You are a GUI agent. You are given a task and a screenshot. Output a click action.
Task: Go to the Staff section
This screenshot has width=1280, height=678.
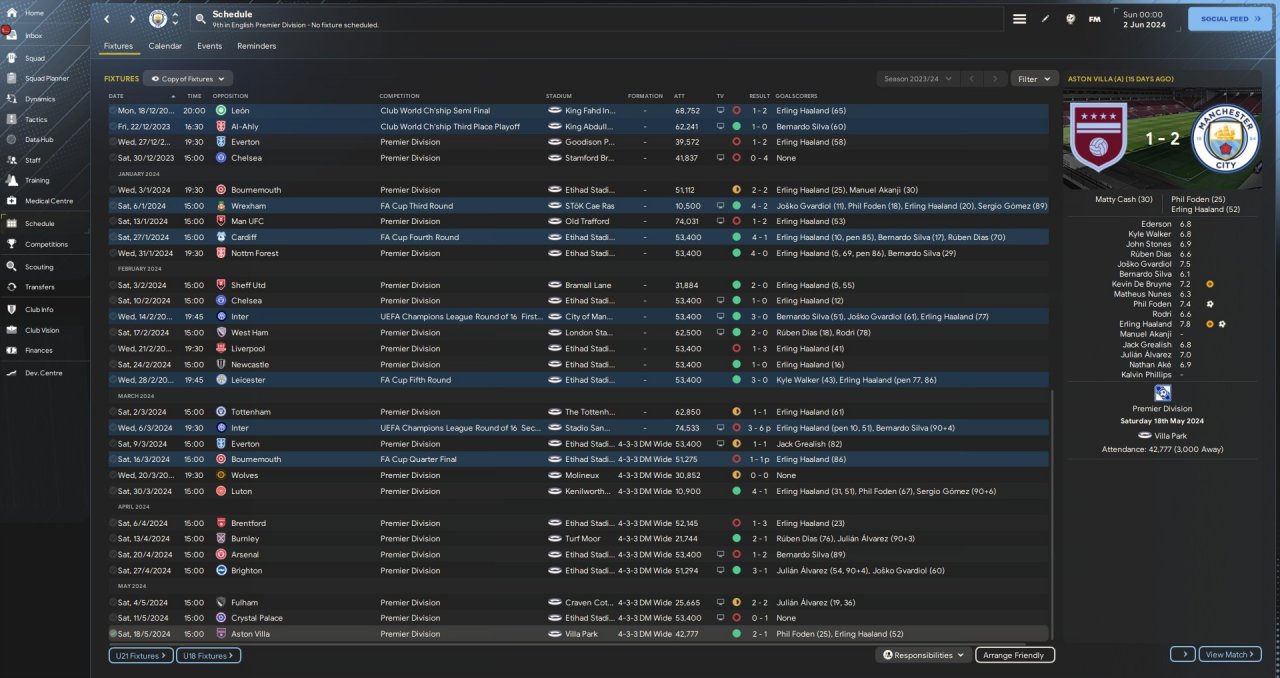tap(33, 160)
